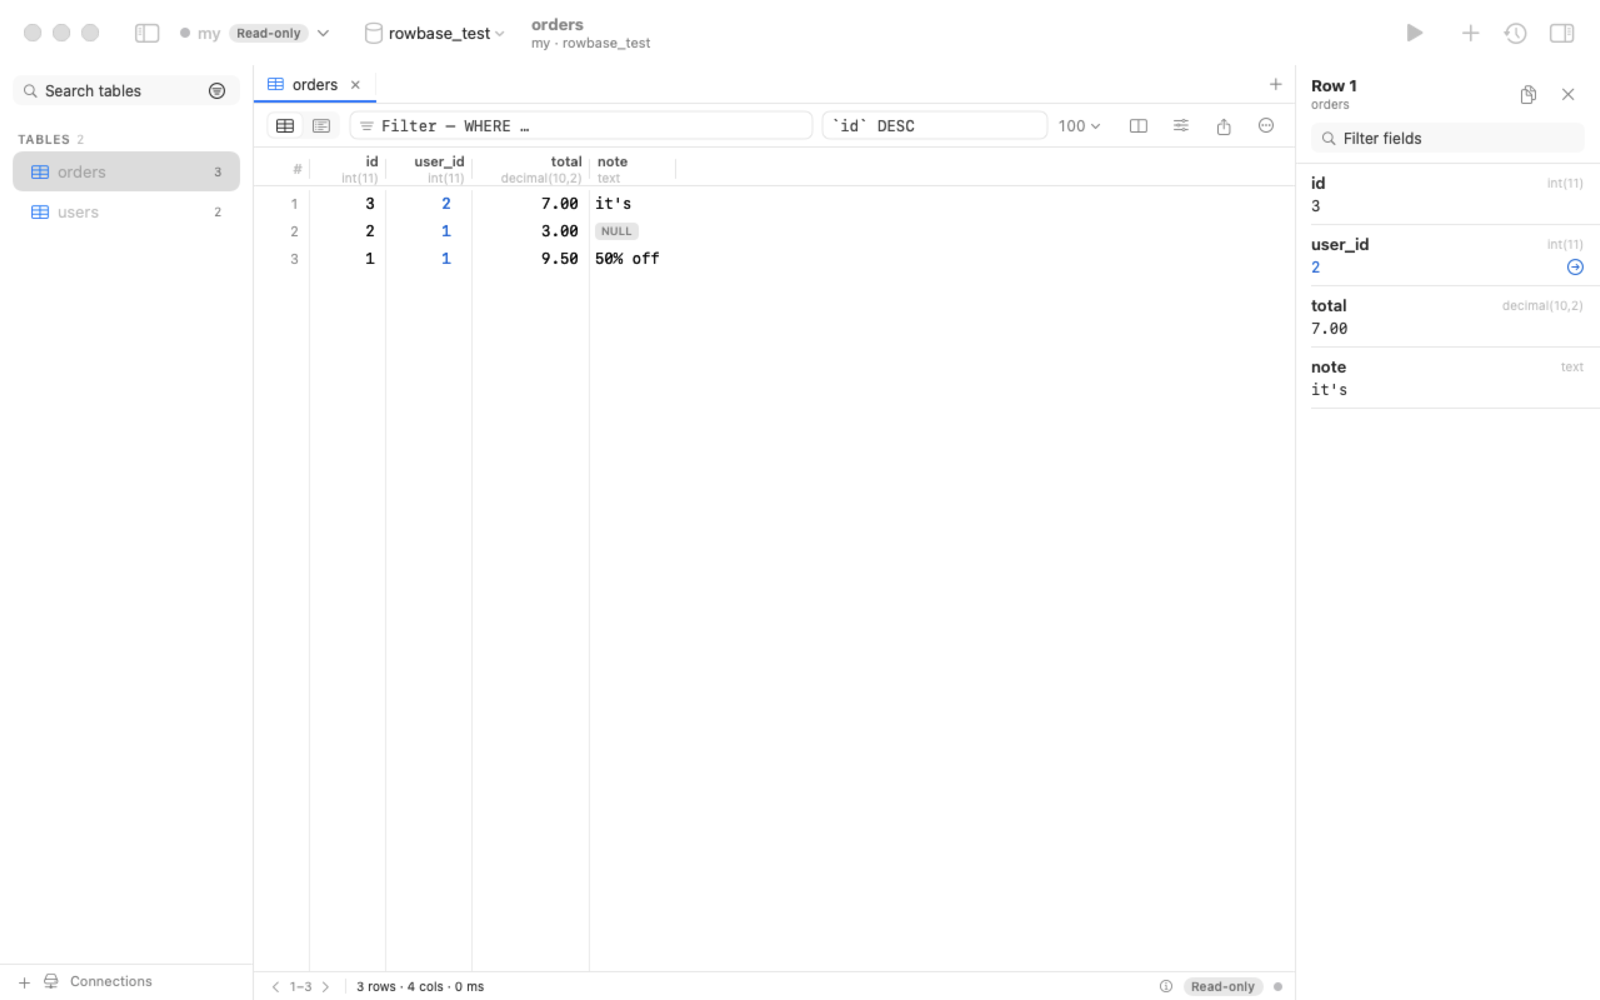Focus the Filter WHERE input

point(581,126)
